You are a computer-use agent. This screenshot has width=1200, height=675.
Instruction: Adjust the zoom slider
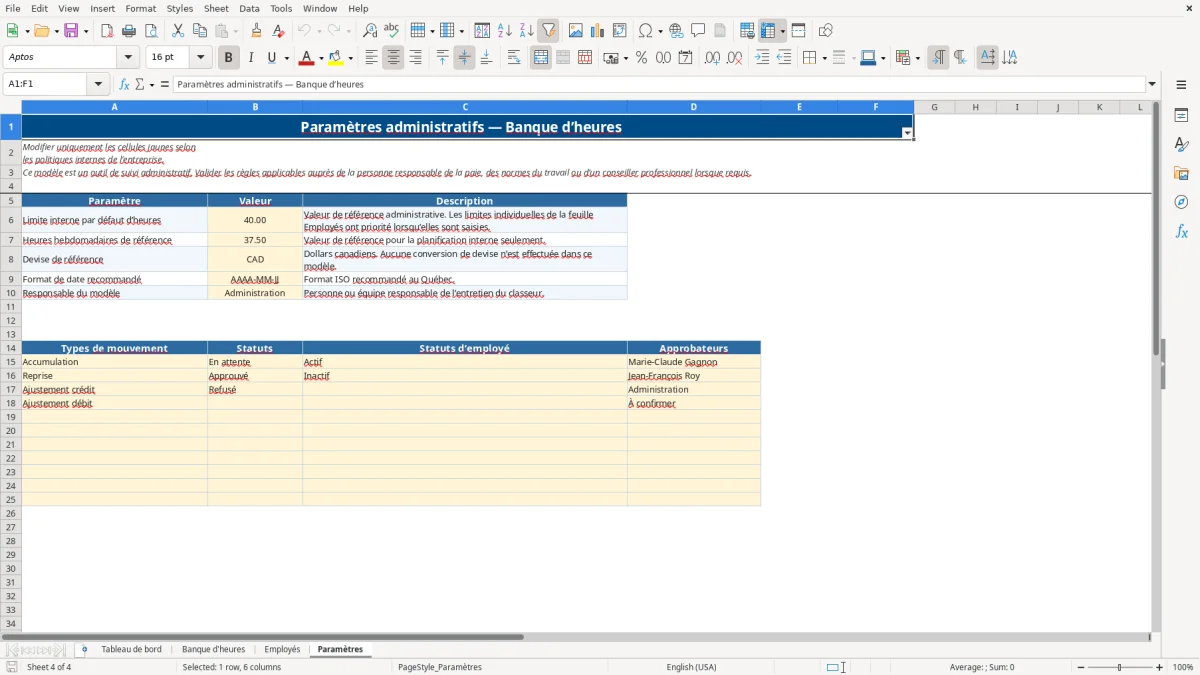[1120, 667]
